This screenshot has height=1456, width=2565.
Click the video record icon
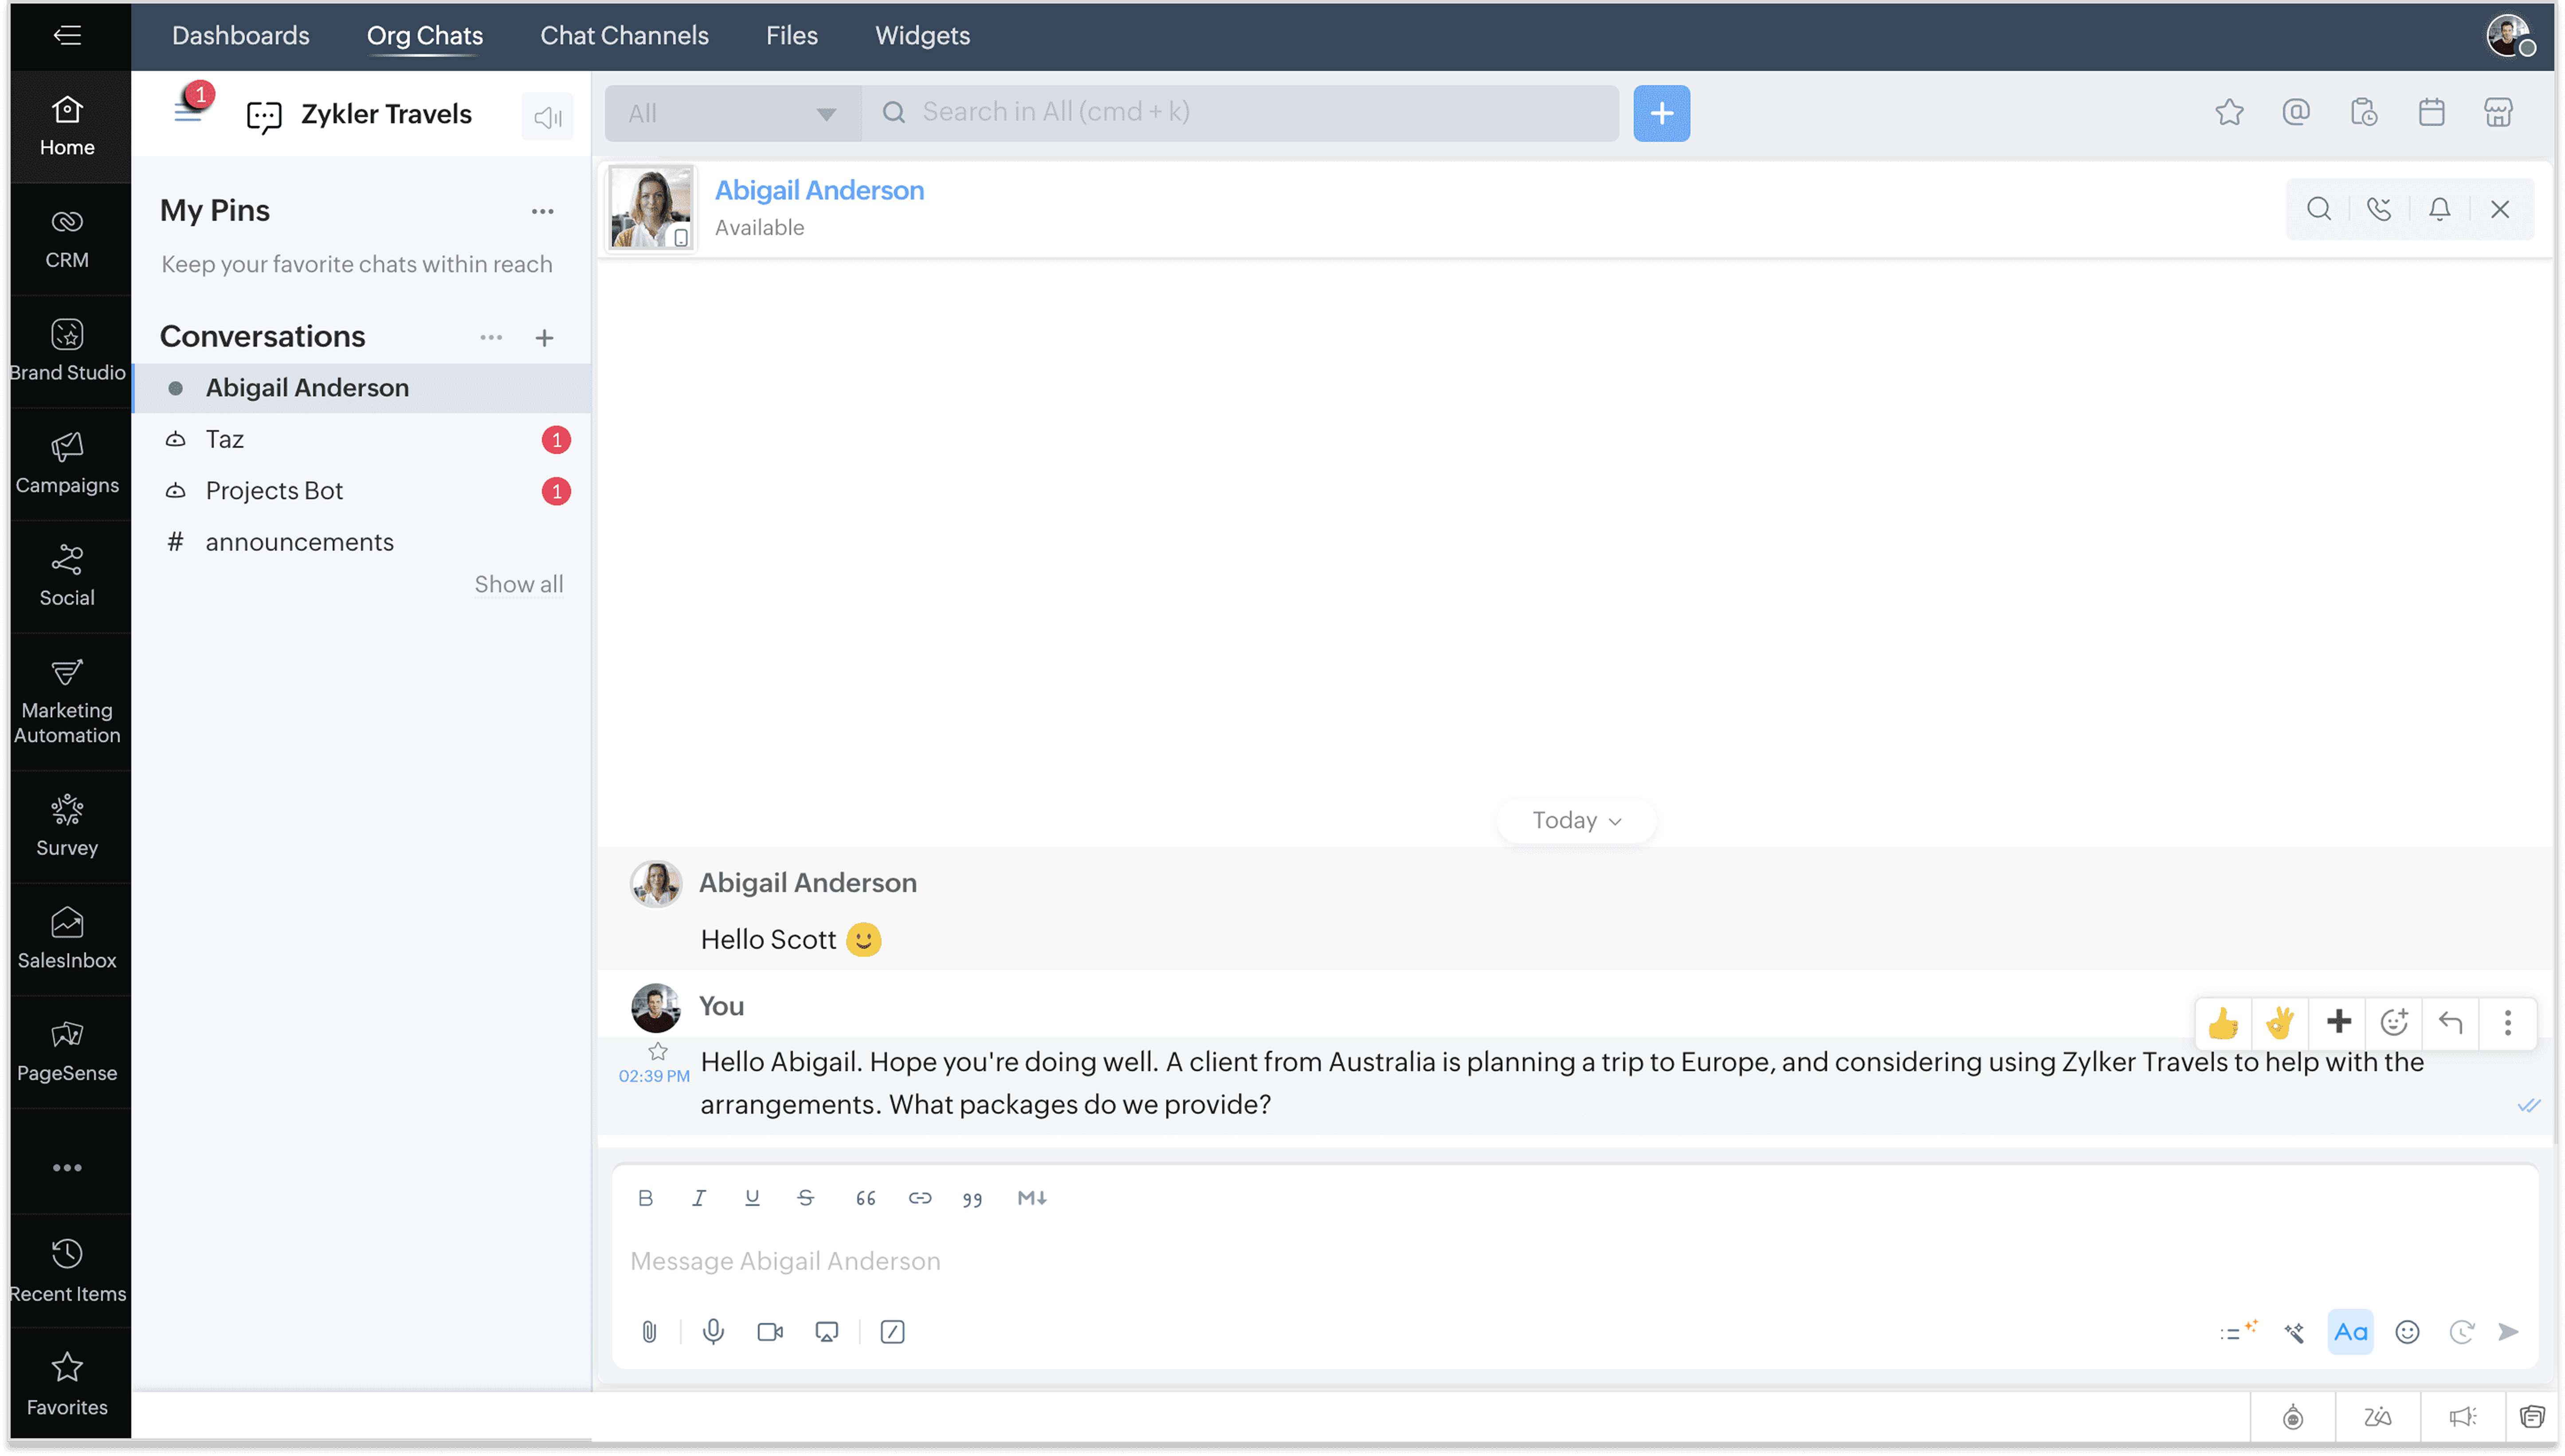coord(770,1332)
